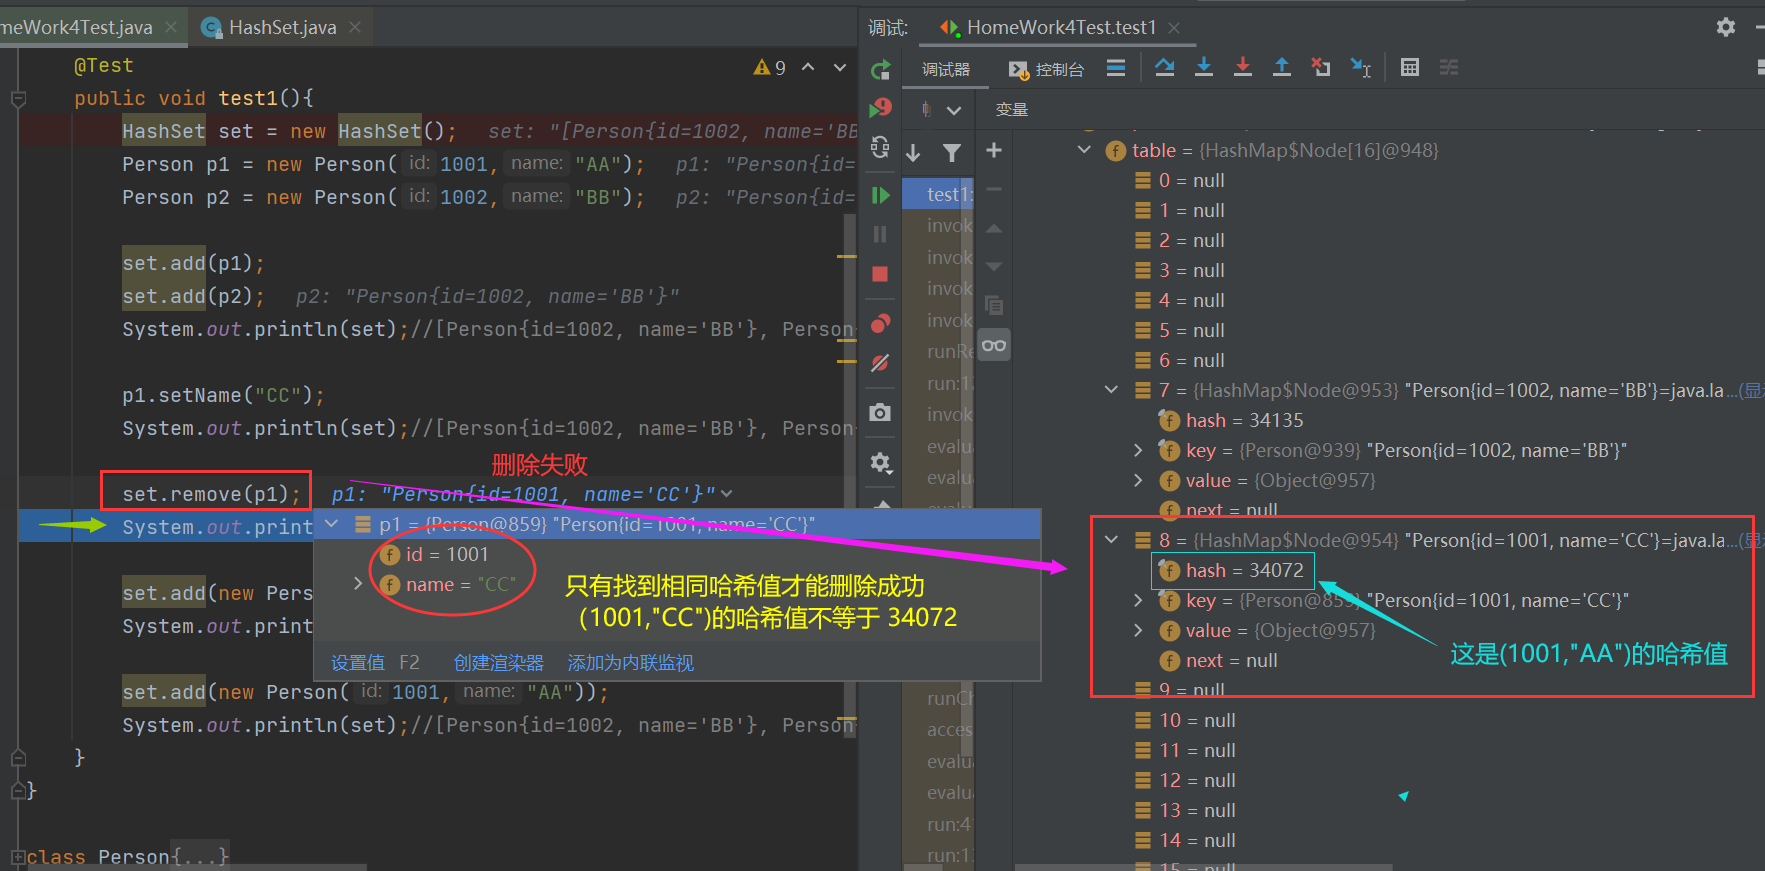The width and height of the screenshot is (1765, 871).
Task: Click the down arrow icon above the frames list
Action: click(913, 152)
